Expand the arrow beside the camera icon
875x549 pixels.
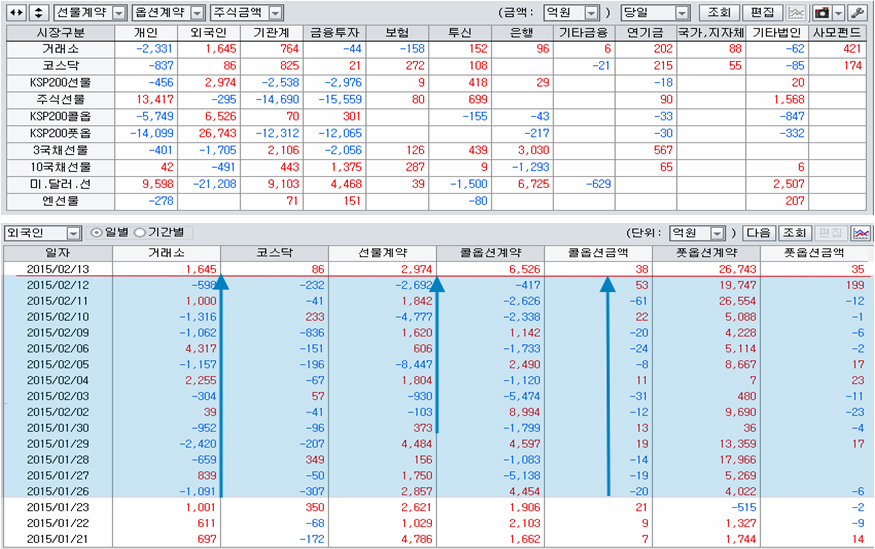pyautogui.click(x=838, y=13)
